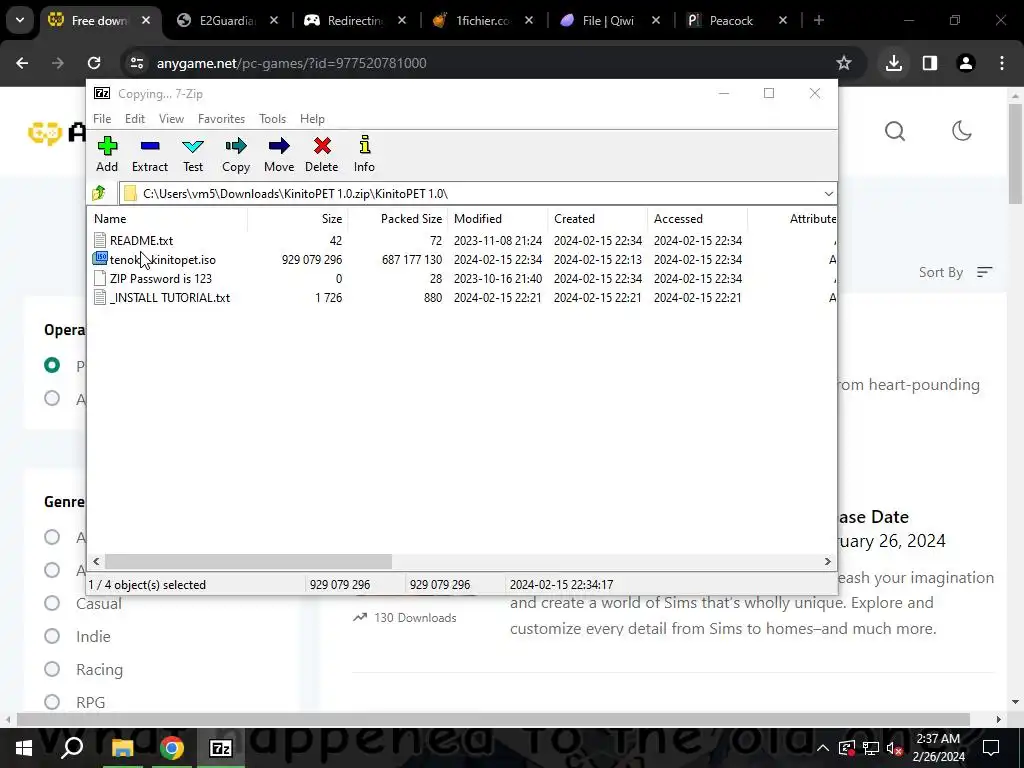1024x768 pixels.
Task: Open the Tools menu in 7-Zip
Action: click(x=272, y=118)
